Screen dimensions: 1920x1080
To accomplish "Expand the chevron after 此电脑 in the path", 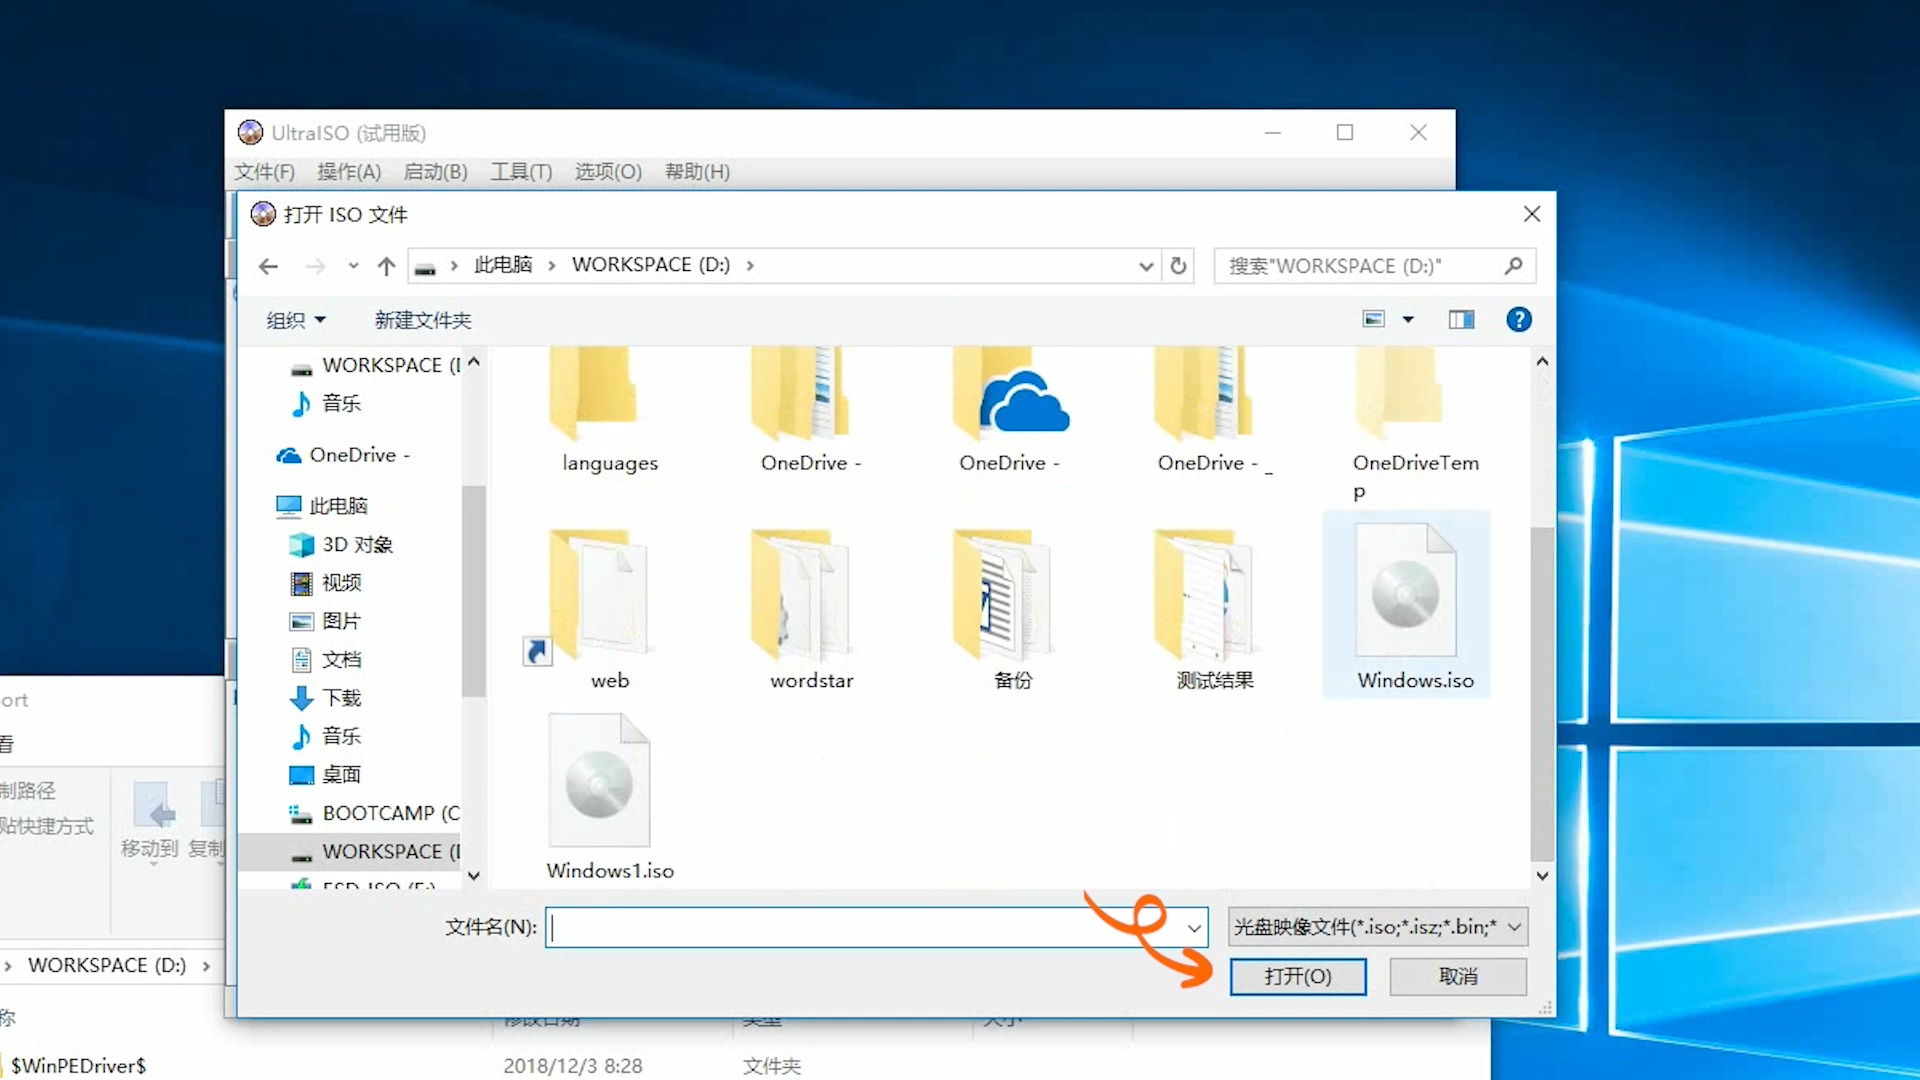I will point(551,266).
